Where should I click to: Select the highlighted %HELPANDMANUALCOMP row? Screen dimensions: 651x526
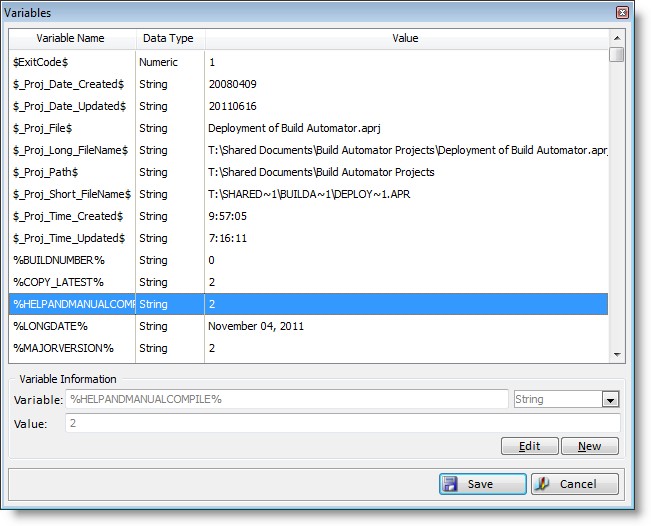[308, 304]
